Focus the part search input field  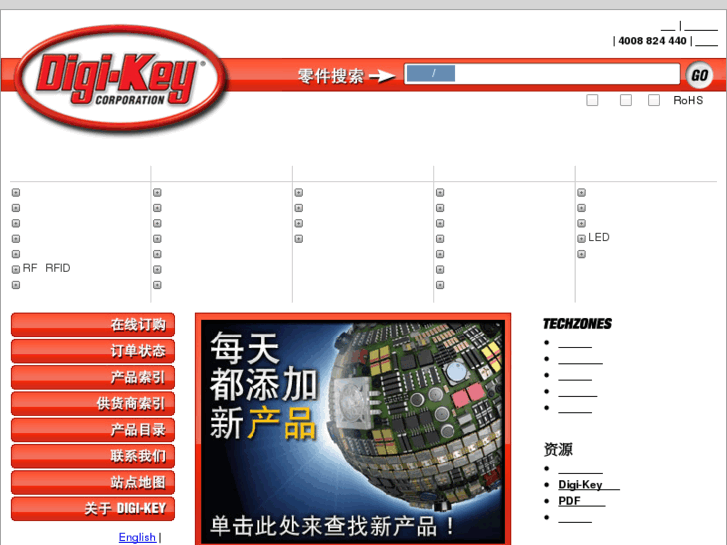(x=542, y=74)
